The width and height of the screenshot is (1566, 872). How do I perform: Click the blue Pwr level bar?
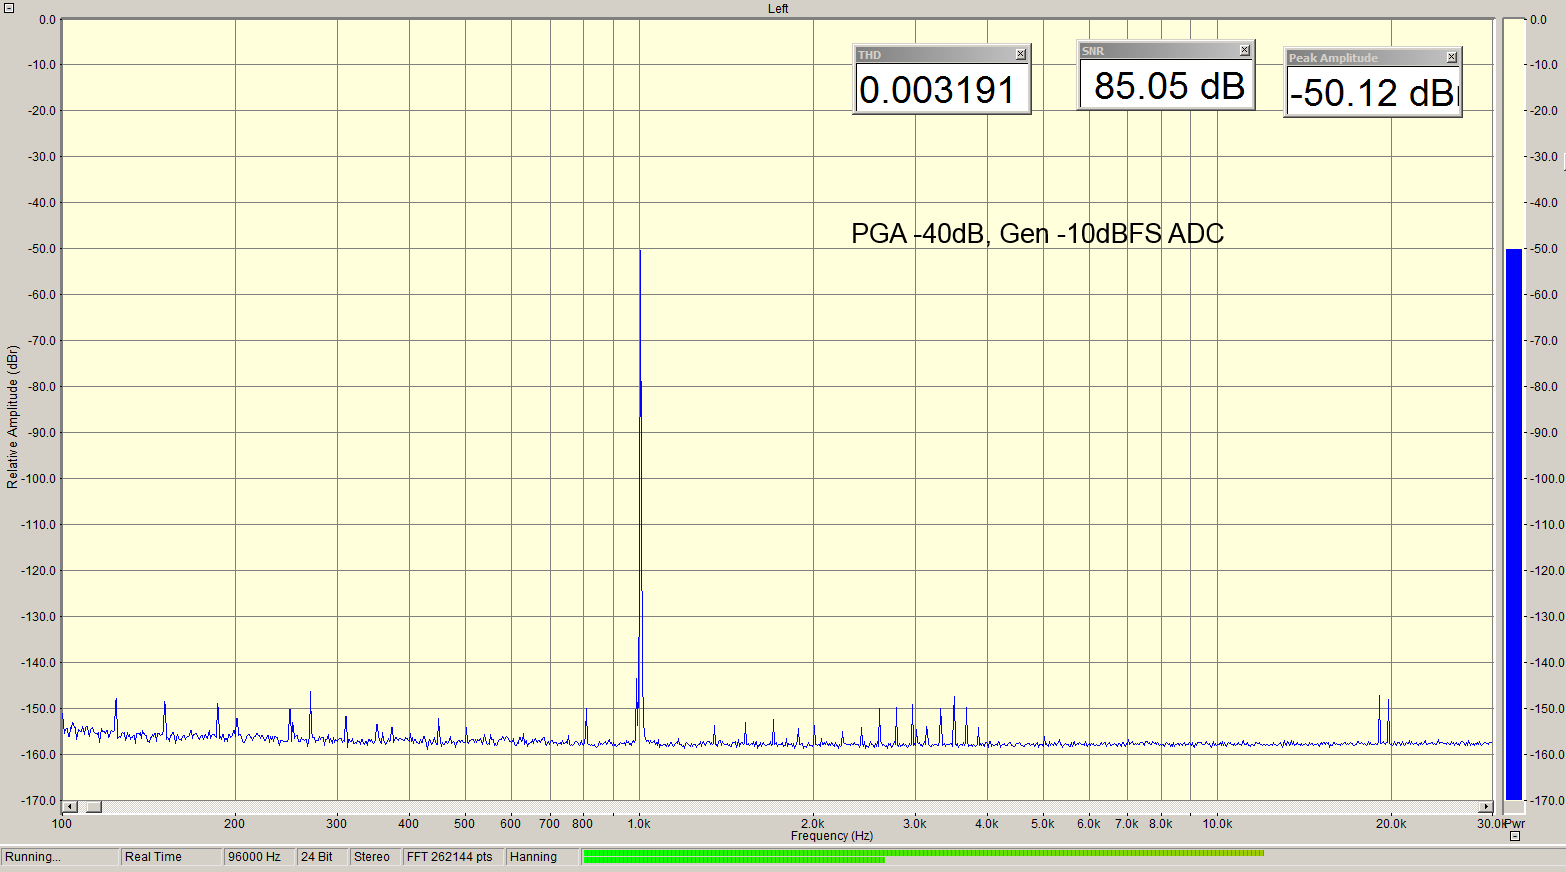(1514, 525)
